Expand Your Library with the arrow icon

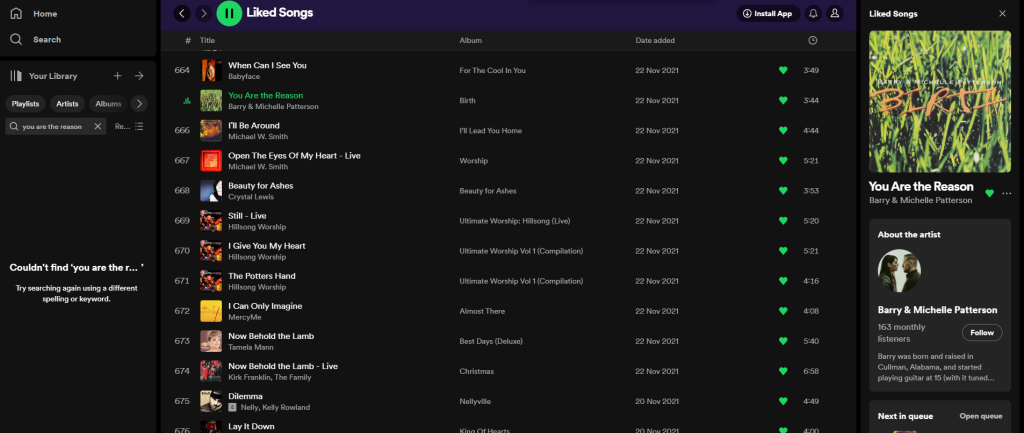(x=139, y=76)
